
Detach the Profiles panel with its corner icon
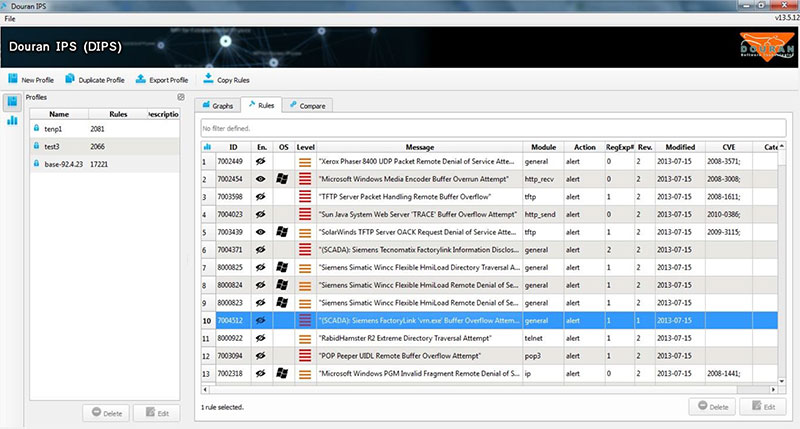pos(181,97)
